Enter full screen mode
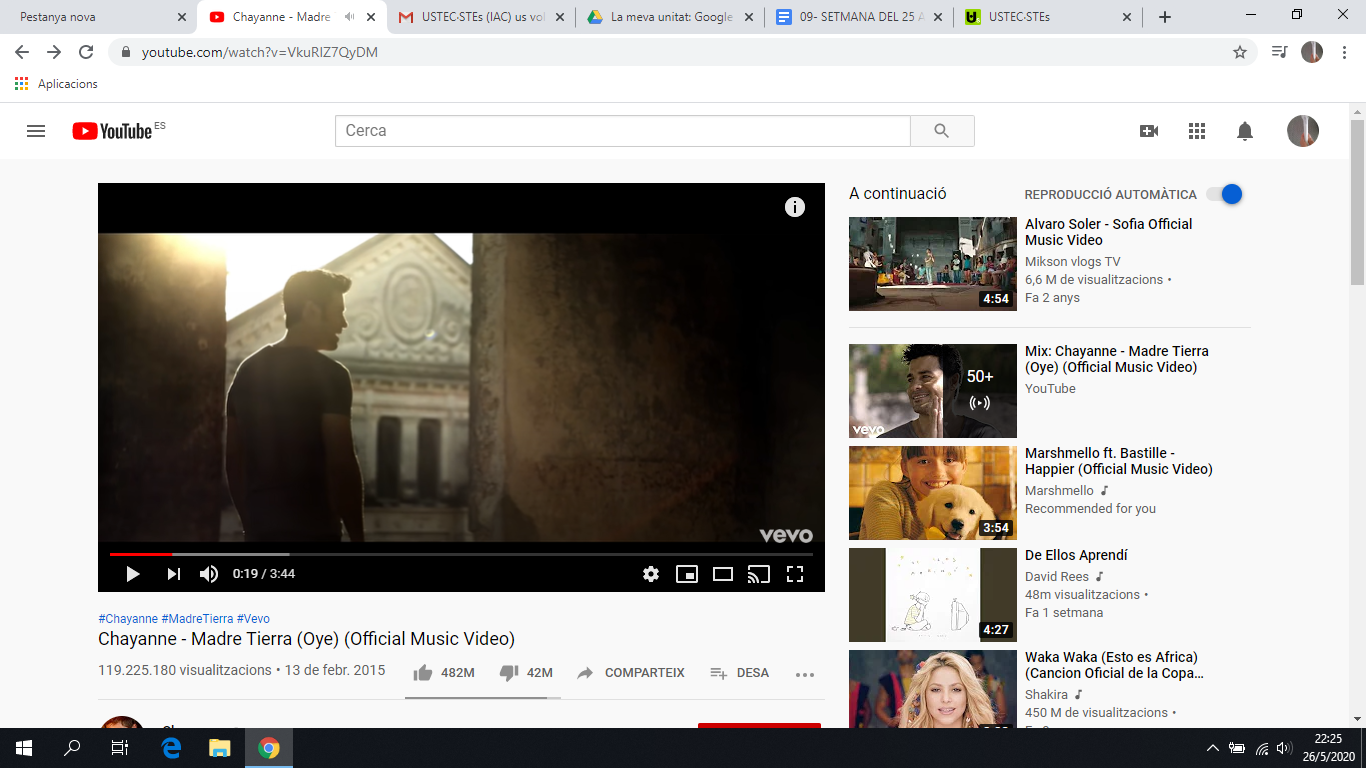1366x768 pixels. [x=795, y=574]
